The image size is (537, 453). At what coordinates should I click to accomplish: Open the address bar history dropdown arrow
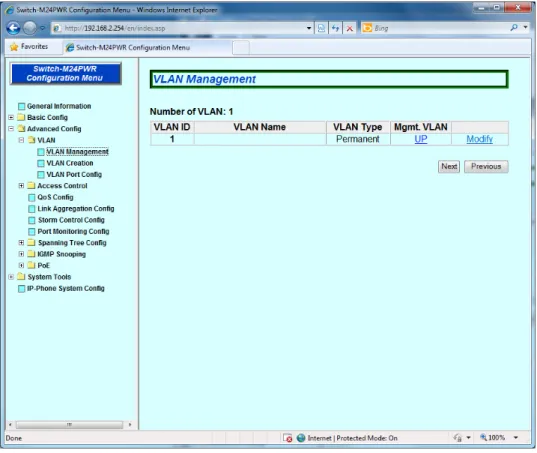click(x=309, y=28)
